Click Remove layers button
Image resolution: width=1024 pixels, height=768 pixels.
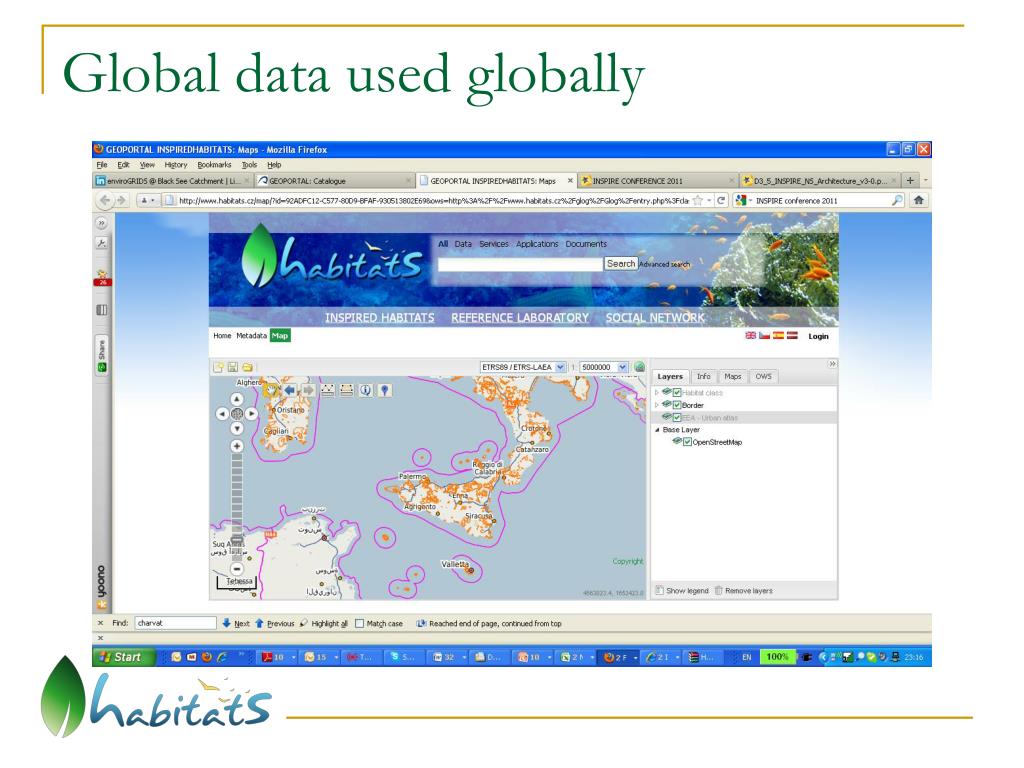tap(743, 591)
